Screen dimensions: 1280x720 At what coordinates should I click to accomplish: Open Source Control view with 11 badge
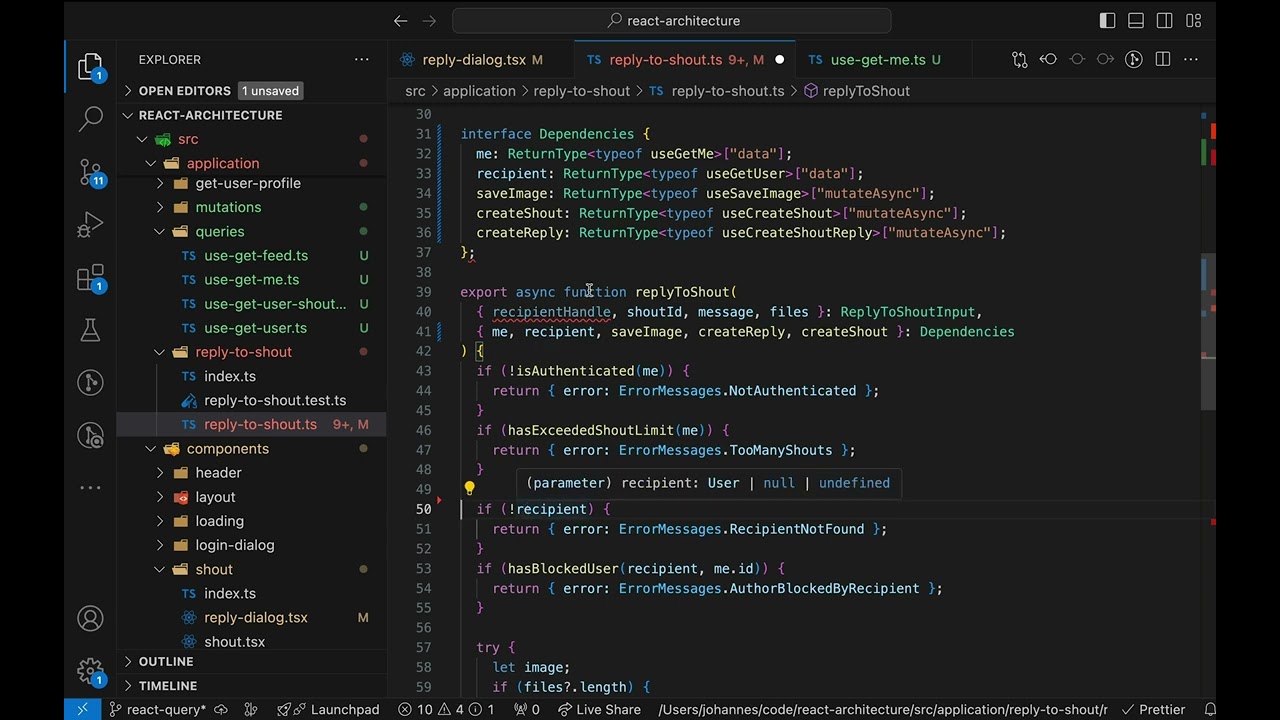click(x=90, y=173)
